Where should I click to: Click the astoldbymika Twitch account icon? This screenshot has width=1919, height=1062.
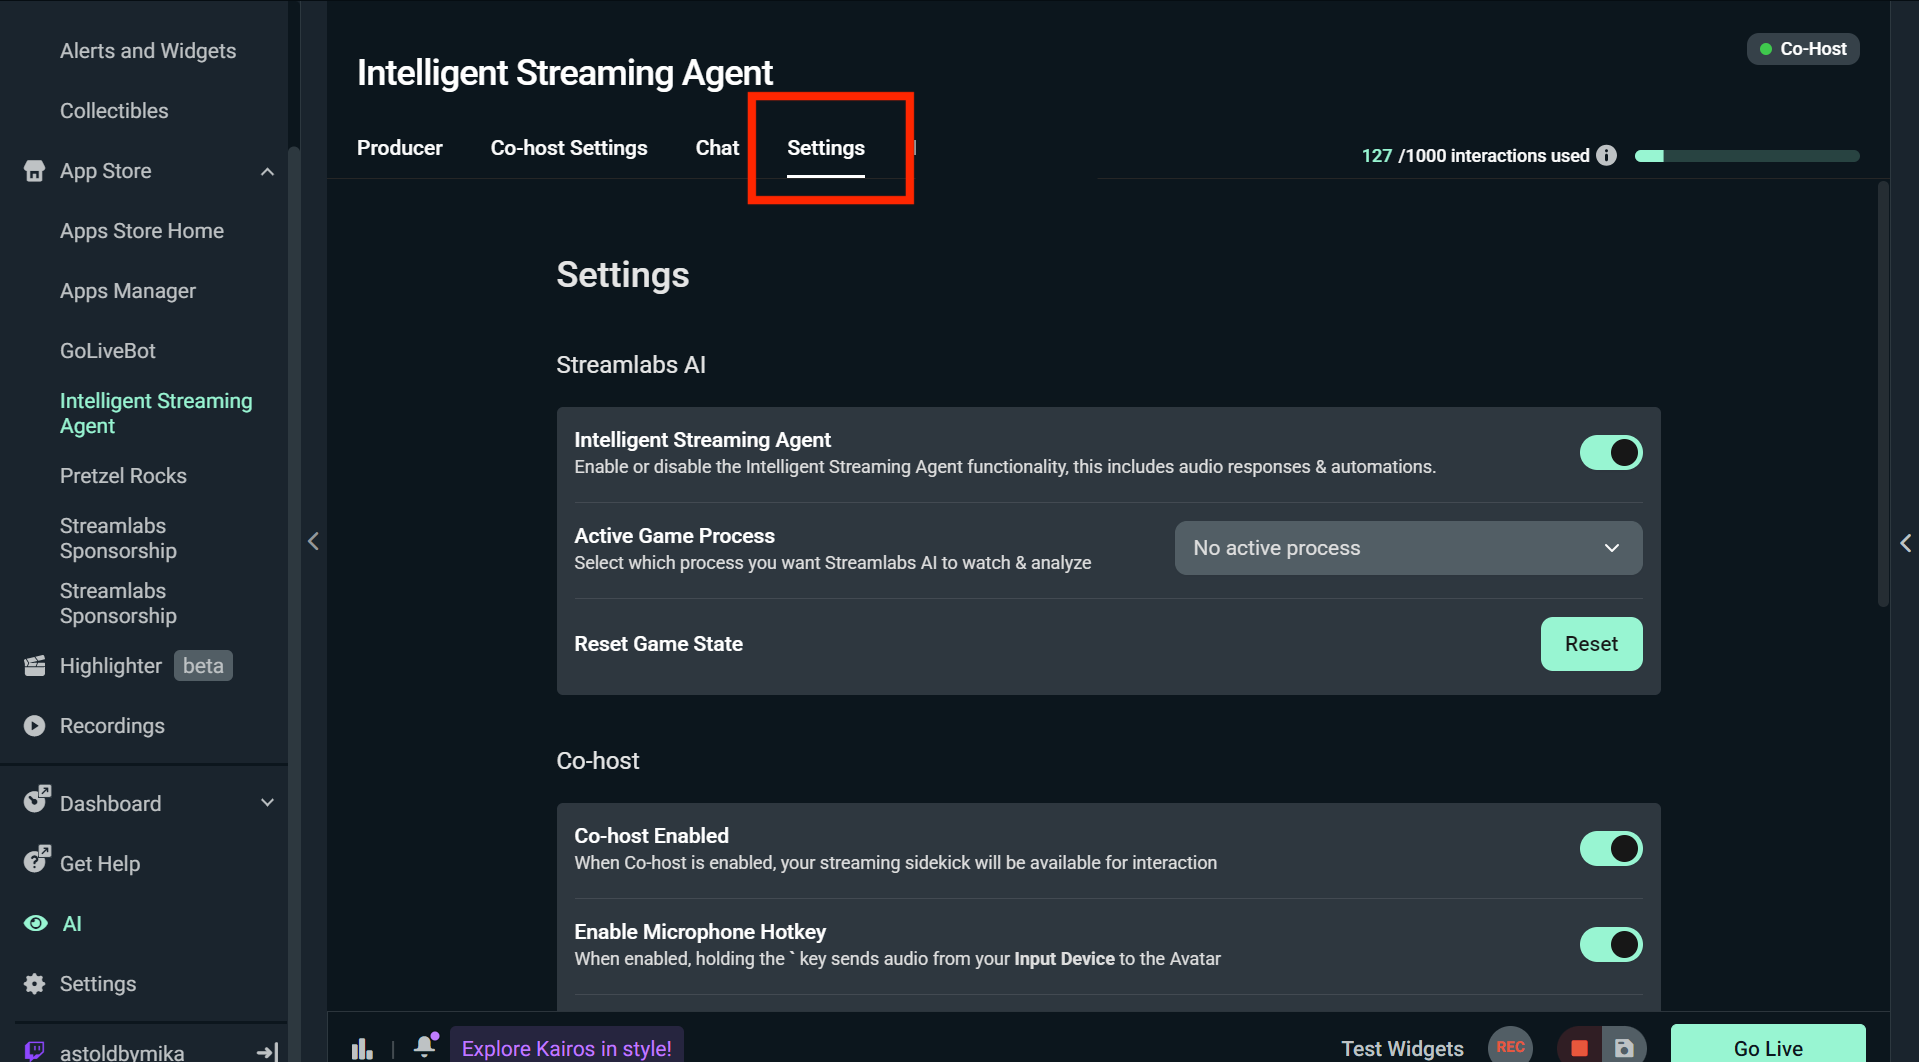tap(33, 1050)
